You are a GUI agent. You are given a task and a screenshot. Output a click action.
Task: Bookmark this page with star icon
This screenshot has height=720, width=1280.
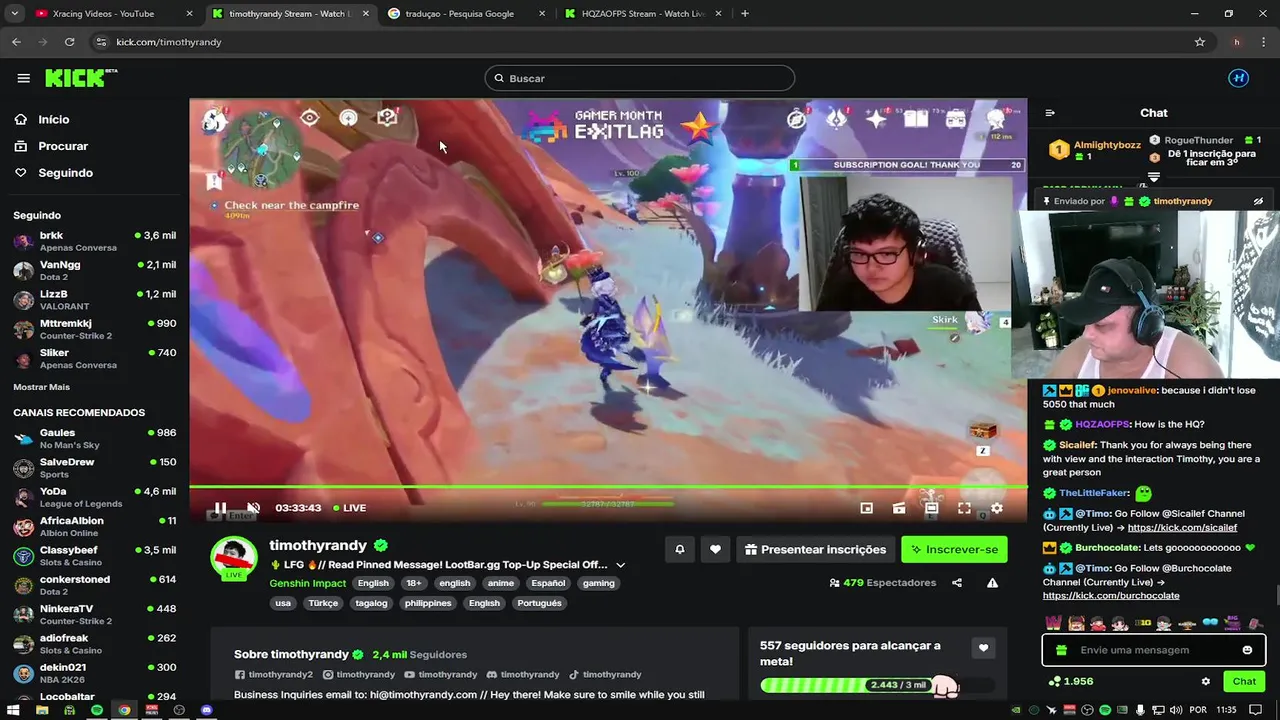tap(1200, 42)
